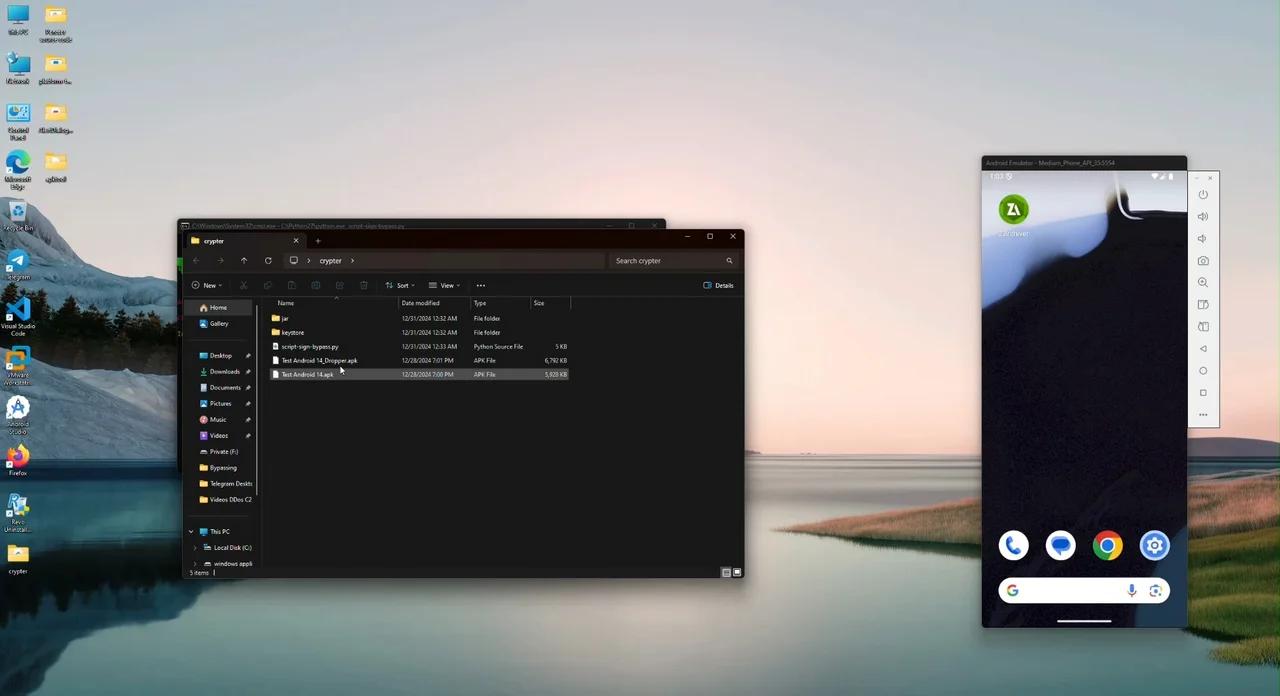Viewport: 1280px width, 696px height.
Task: Select the script-sign-bypass.py file
Action: tap(309, 347)
